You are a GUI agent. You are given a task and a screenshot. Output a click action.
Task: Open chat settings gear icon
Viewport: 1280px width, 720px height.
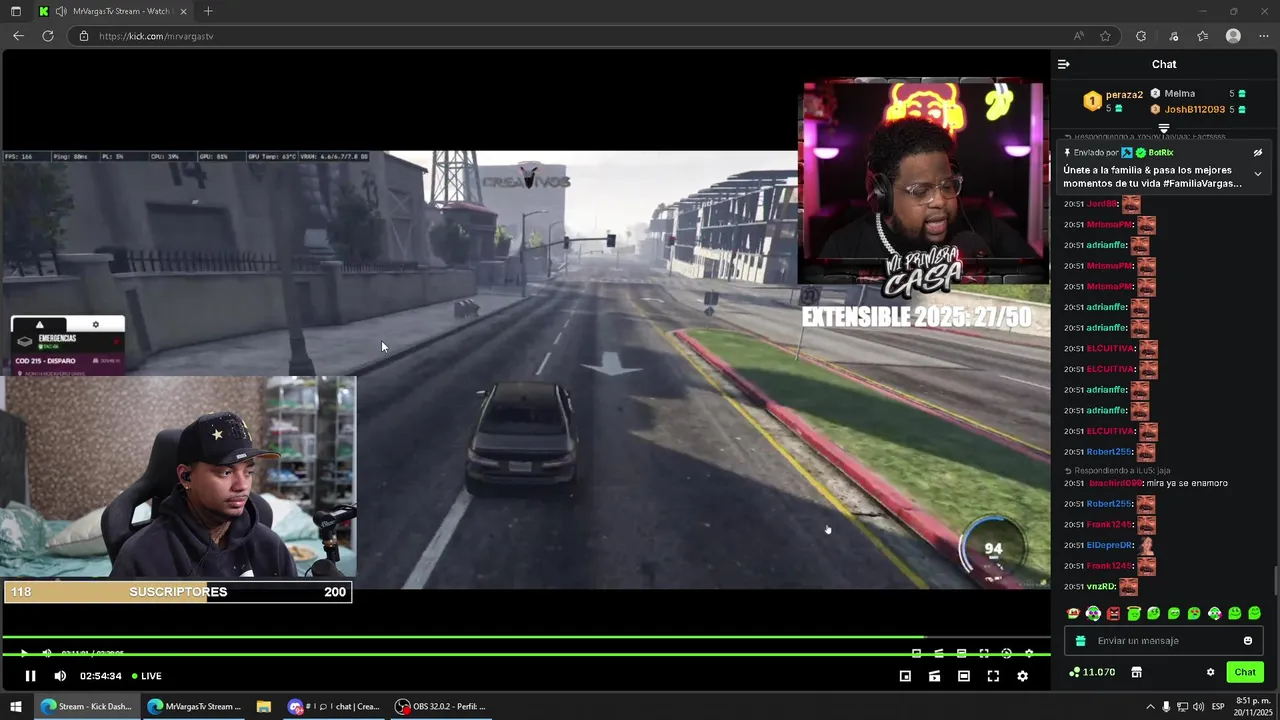point(1210,672)
